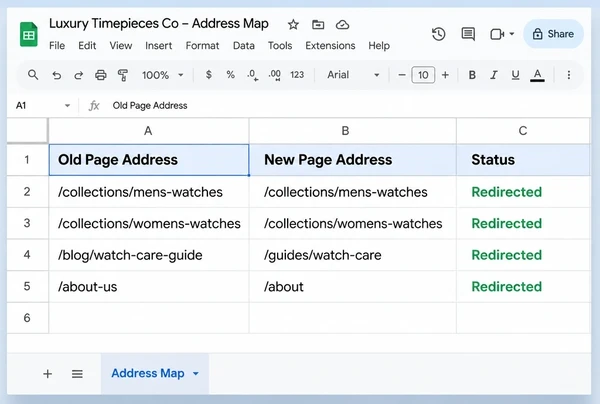
Task: Open the Edit menu
Action: pyautogui.click(x=87, y=46)
